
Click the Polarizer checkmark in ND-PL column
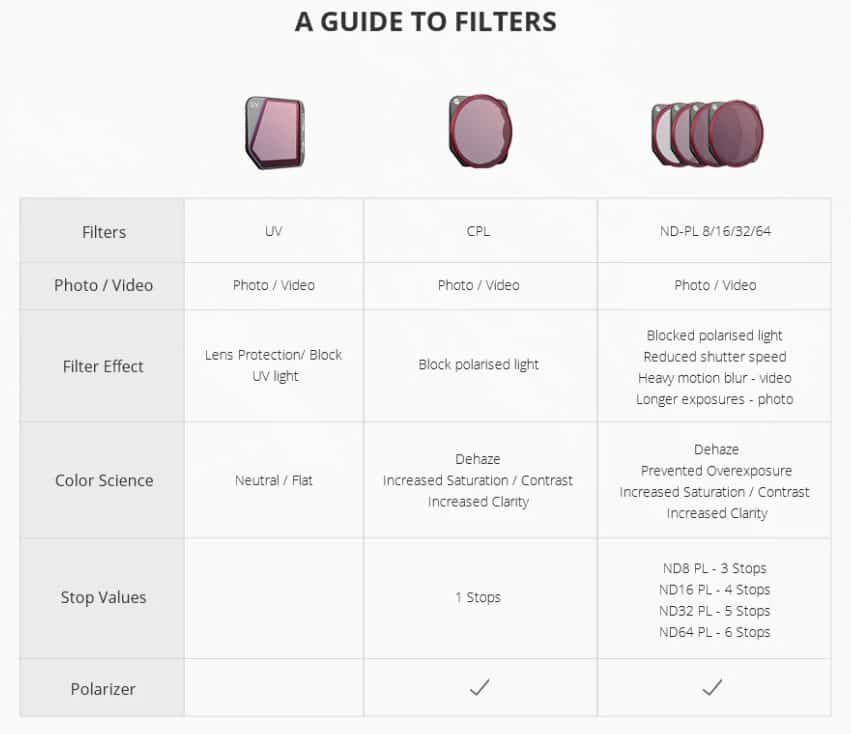coord(713,688)
